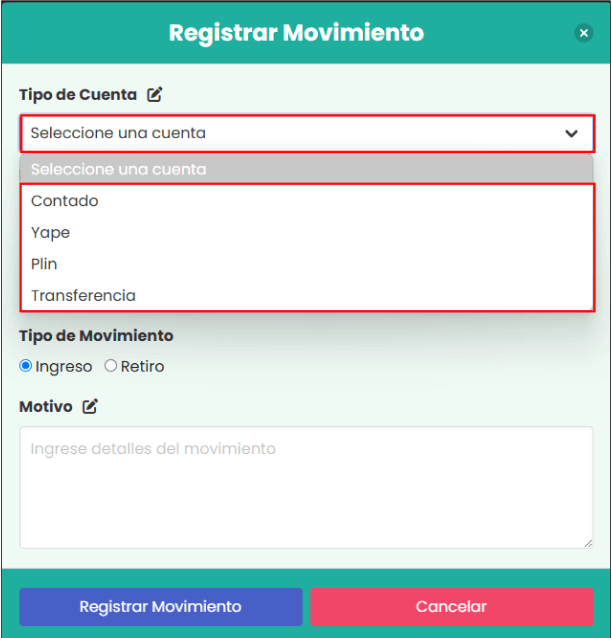Click the Tipo de Movimiento label
The height and width of the screenshot is (638, 612).
coord(96,336)
